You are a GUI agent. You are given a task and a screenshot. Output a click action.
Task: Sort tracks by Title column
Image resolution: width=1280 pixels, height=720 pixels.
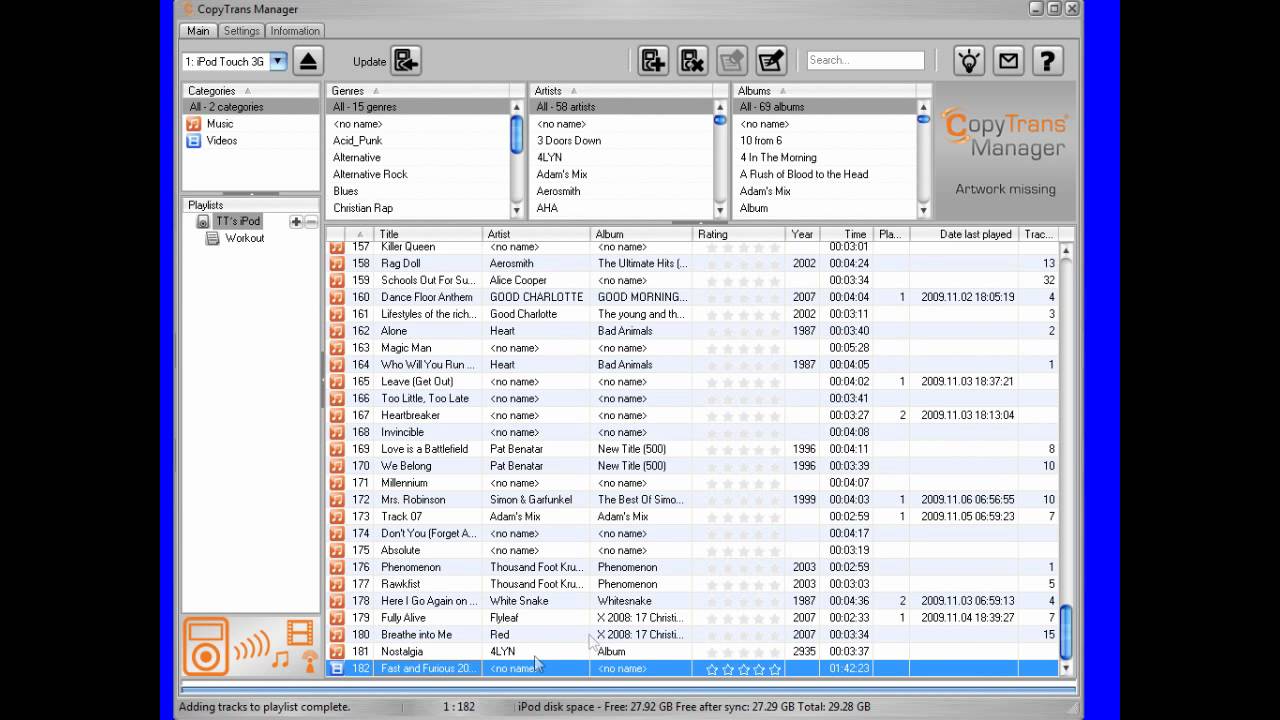tap(429, 234)
